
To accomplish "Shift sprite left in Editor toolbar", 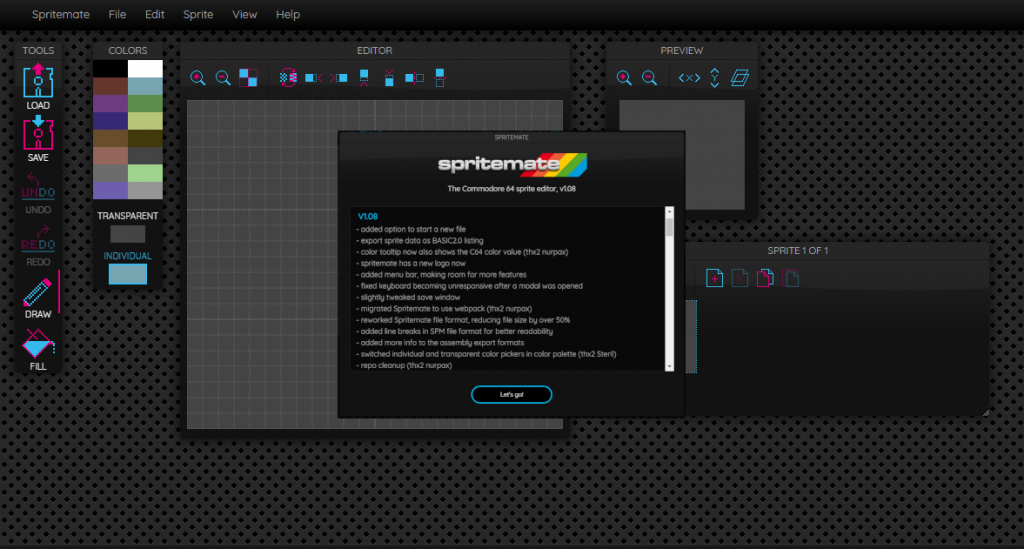I will click(313, 78).
